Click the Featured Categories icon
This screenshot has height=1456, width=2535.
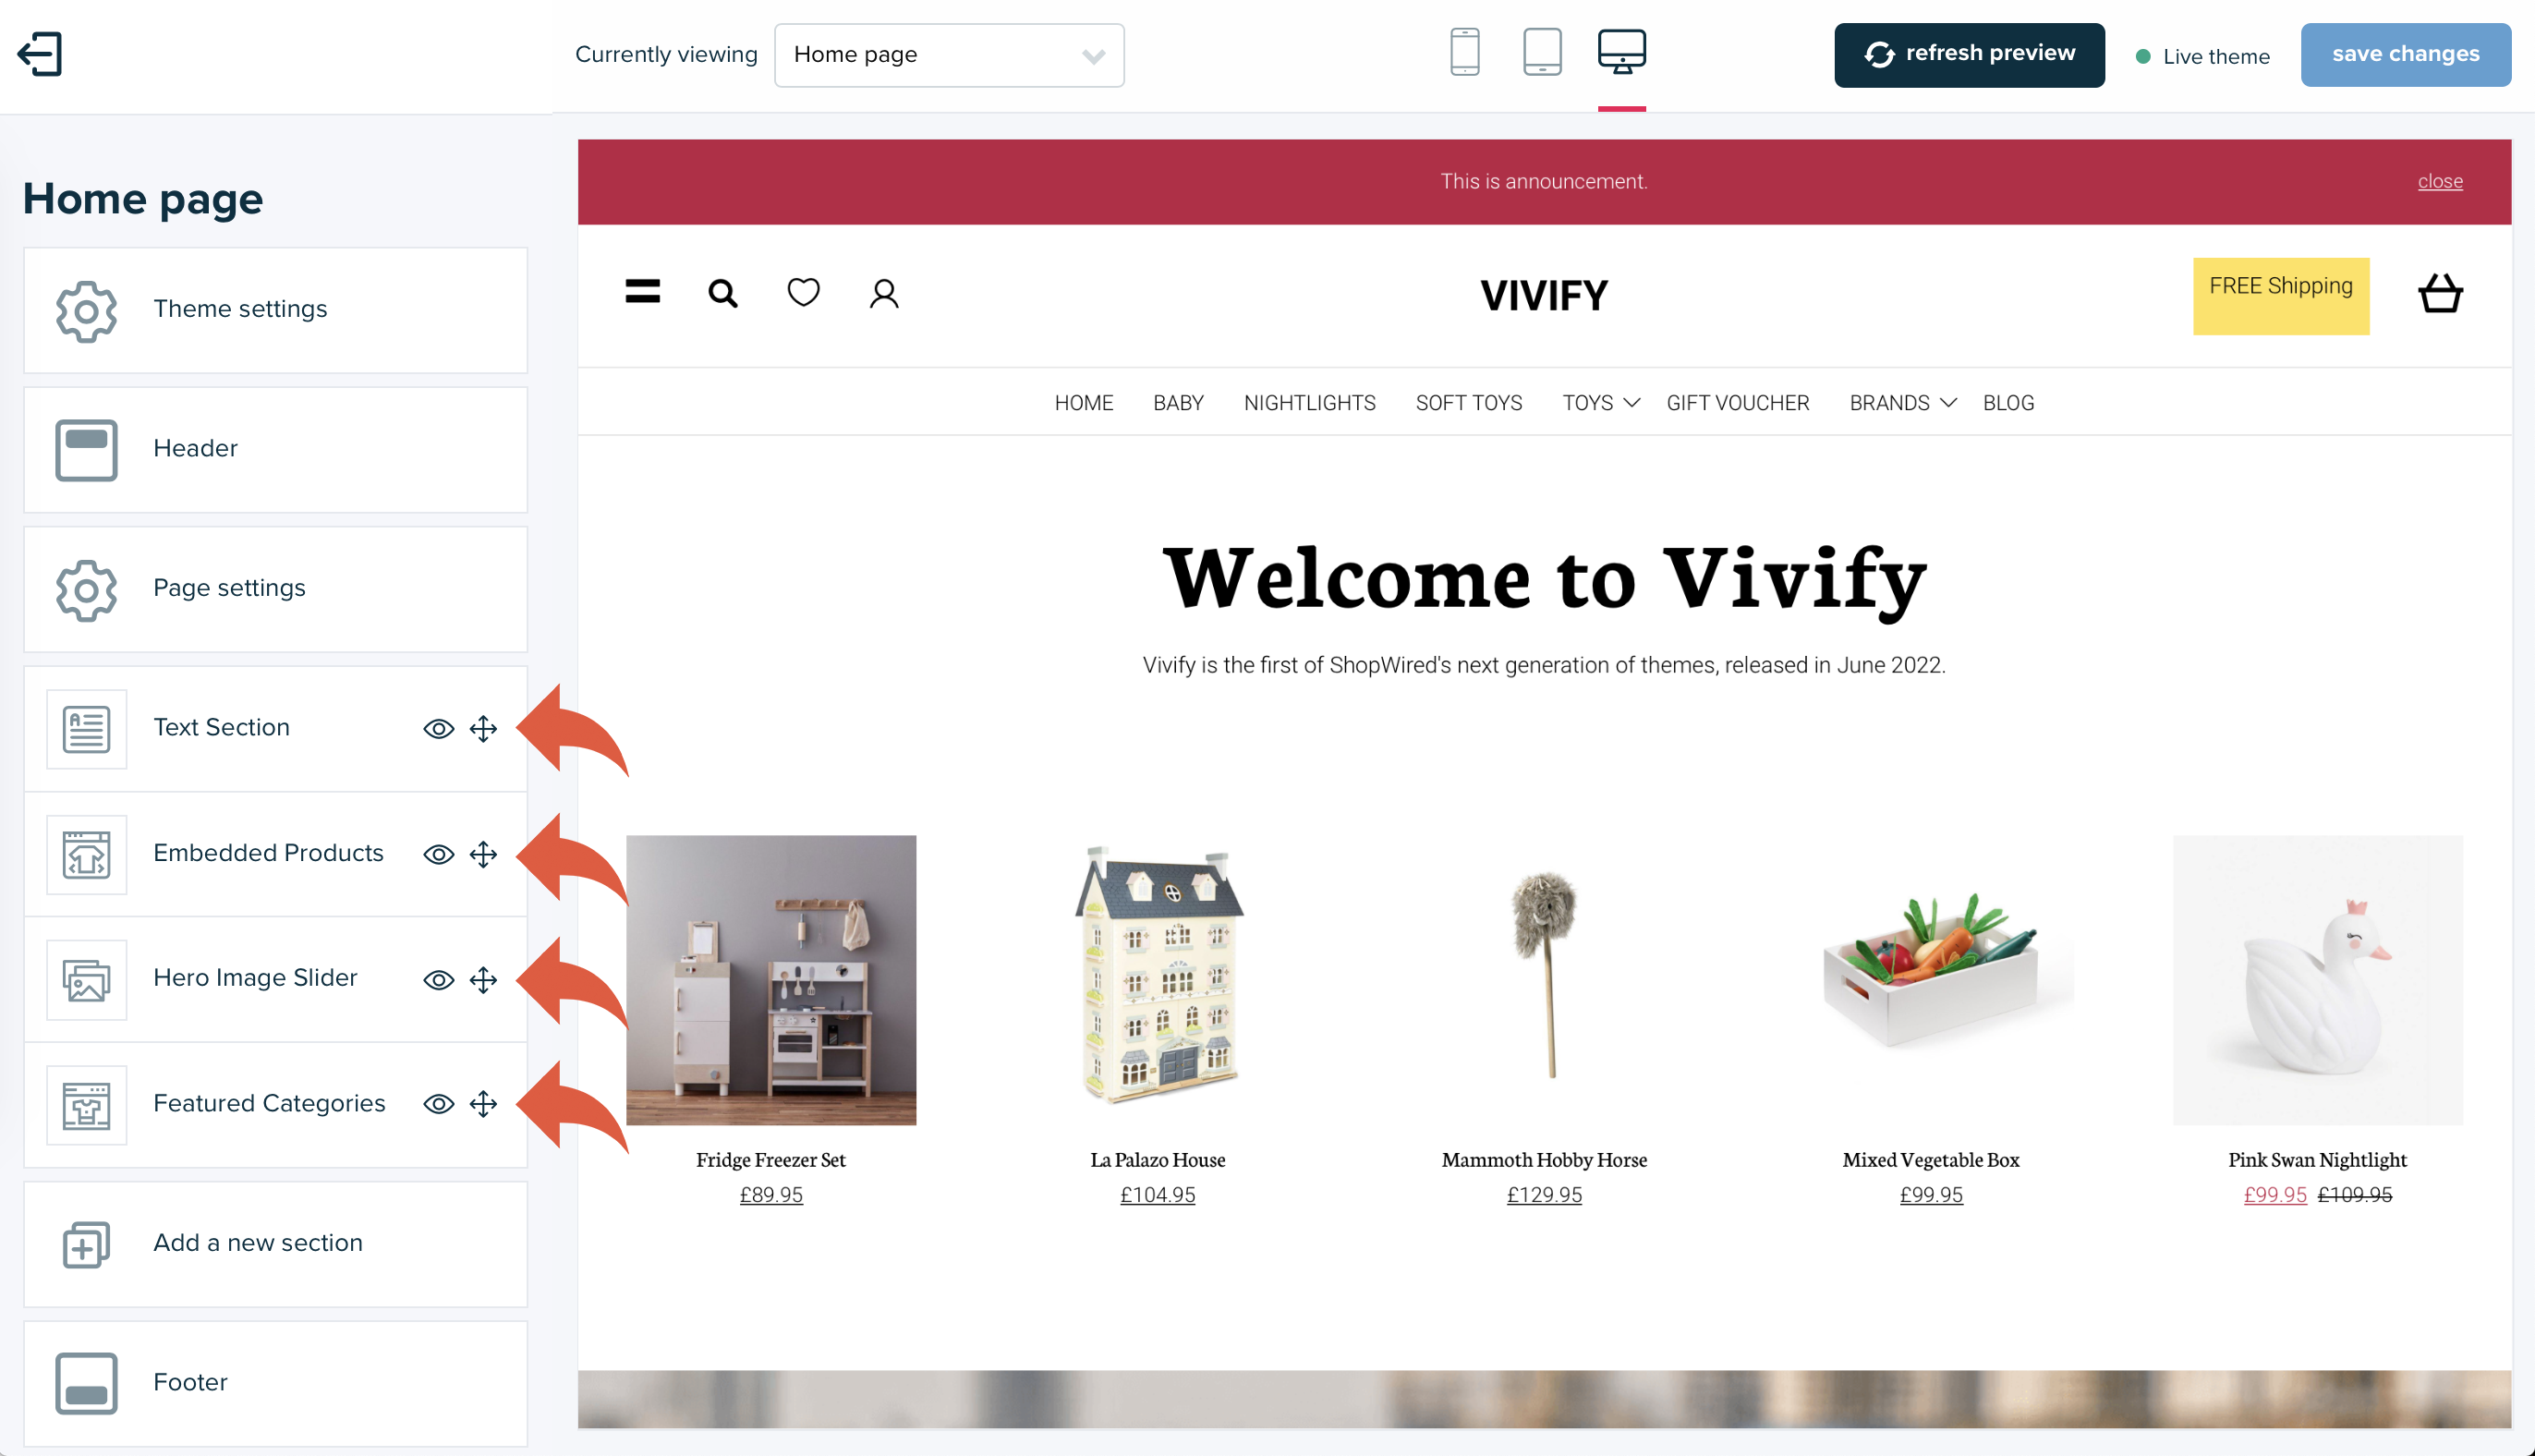[x=87, y=1100]
